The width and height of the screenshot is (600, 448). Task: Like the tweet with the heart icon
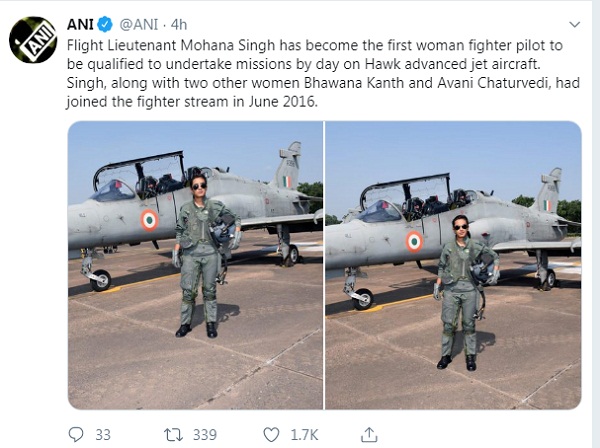pyautogui.click(x=271, y=434)
